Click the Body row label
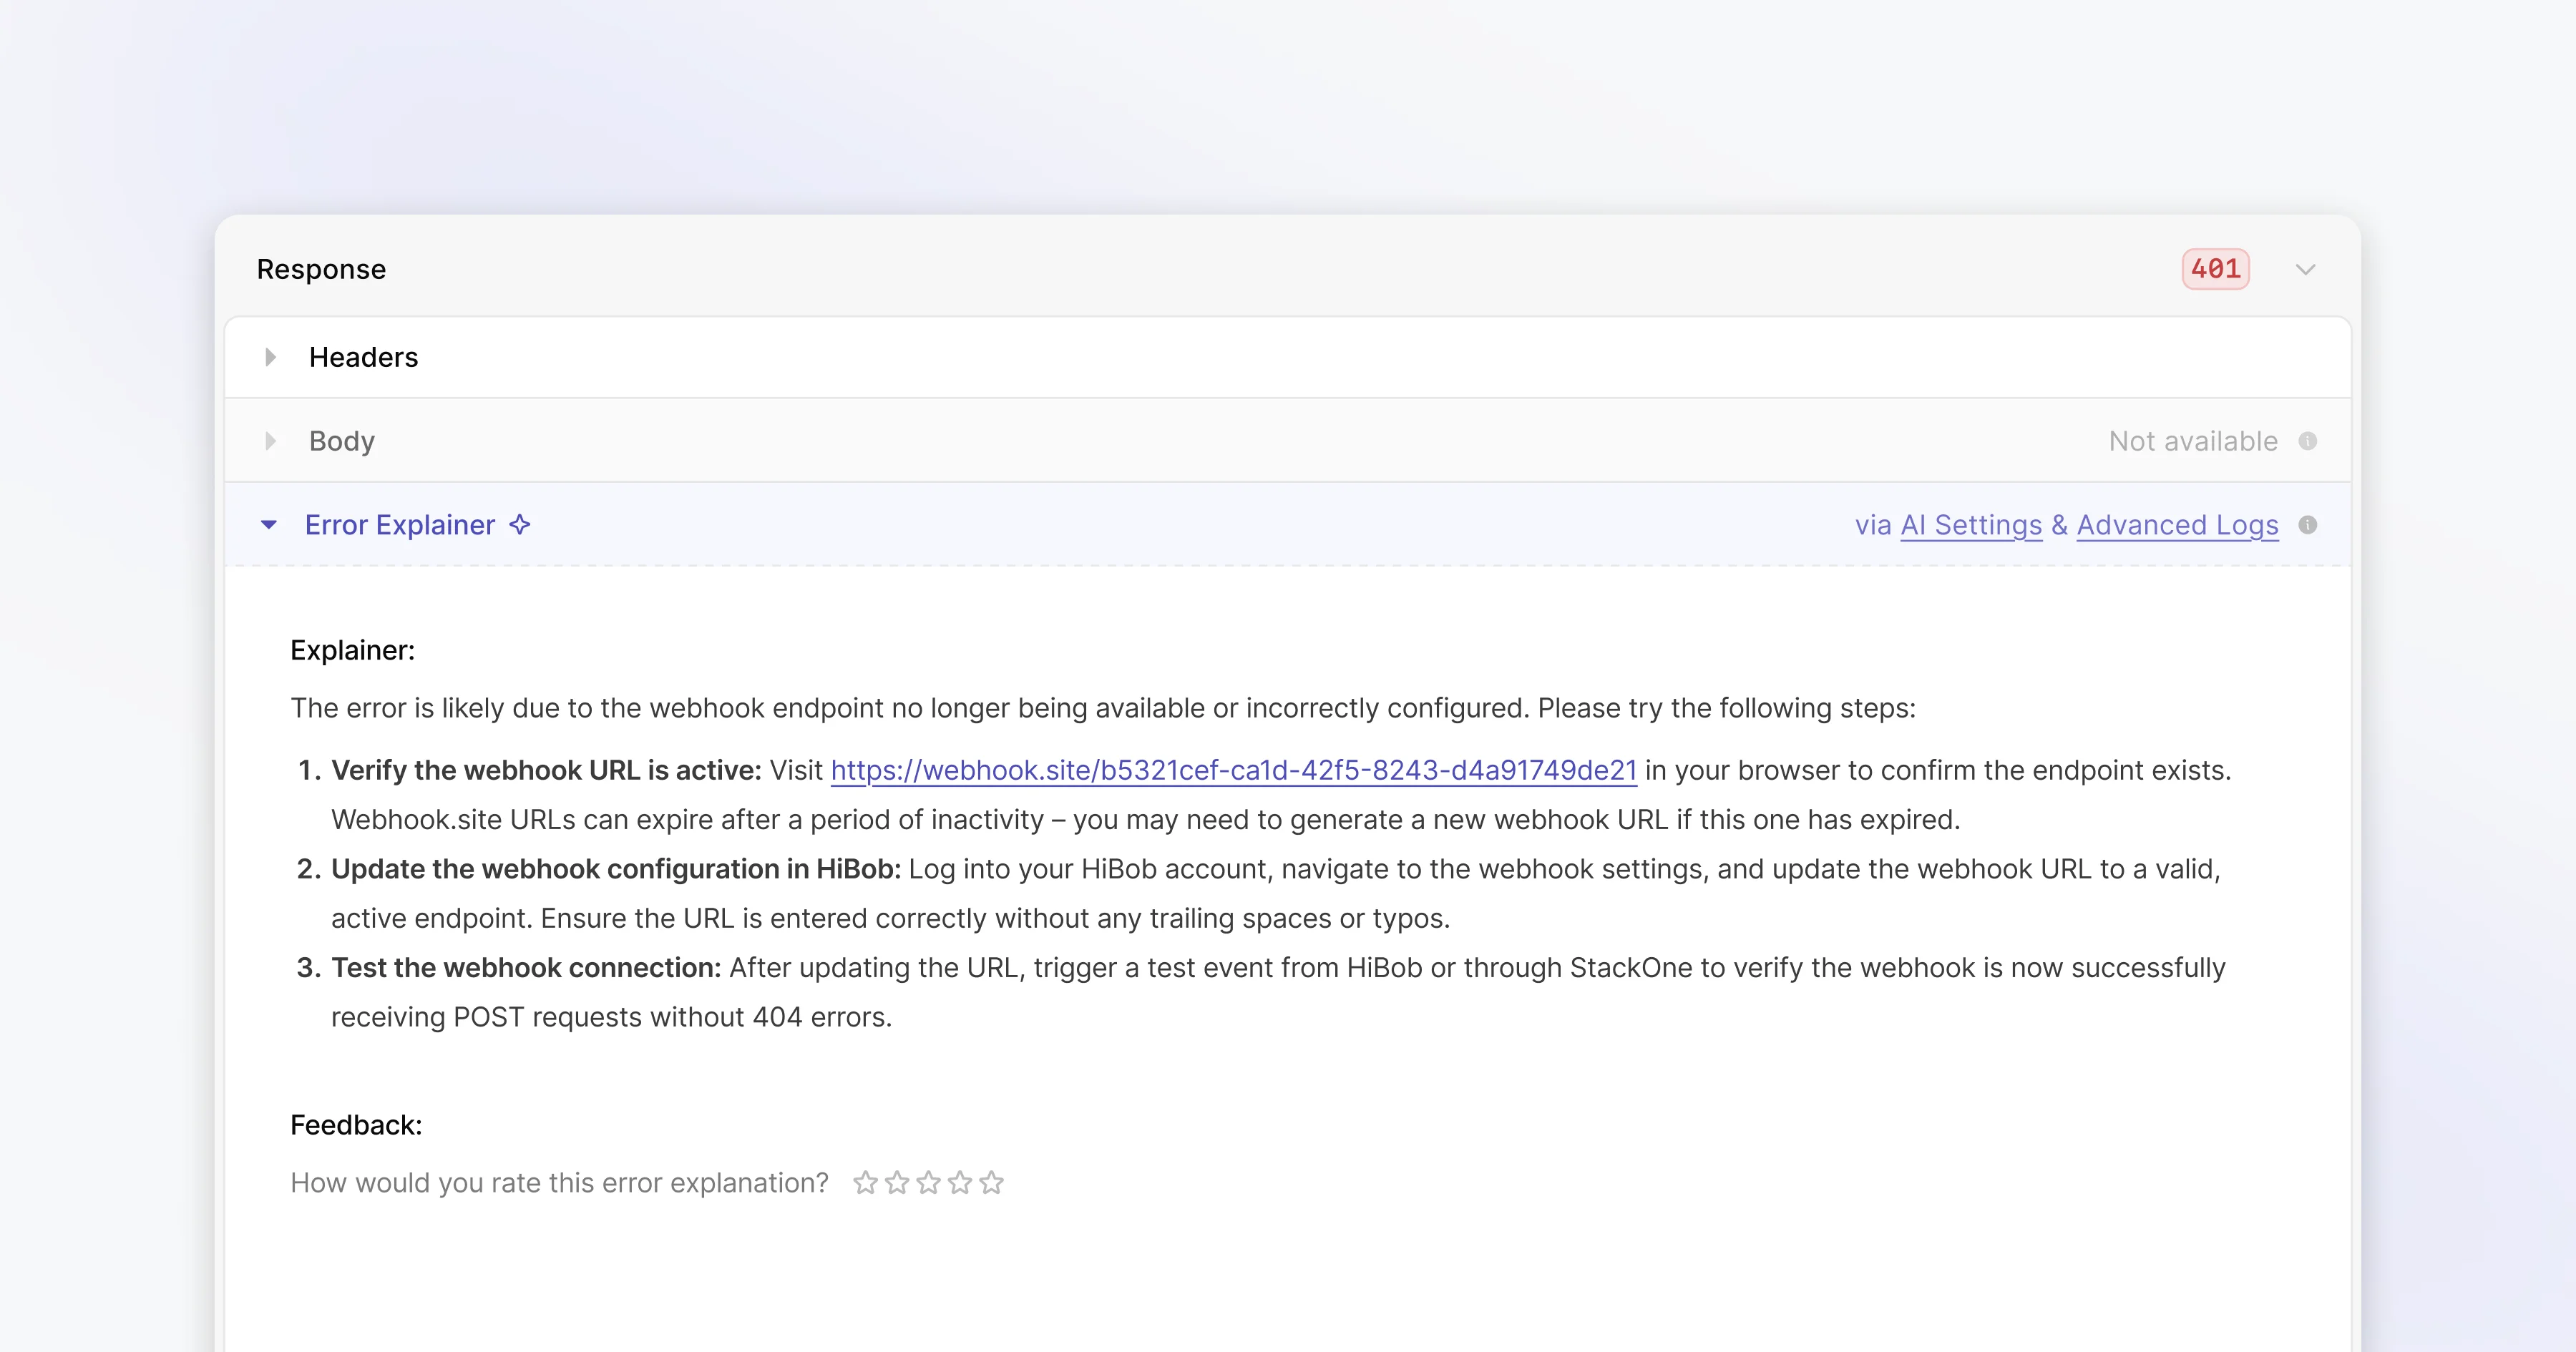The image size is (2576, 1352). click(x=342, y=441)
